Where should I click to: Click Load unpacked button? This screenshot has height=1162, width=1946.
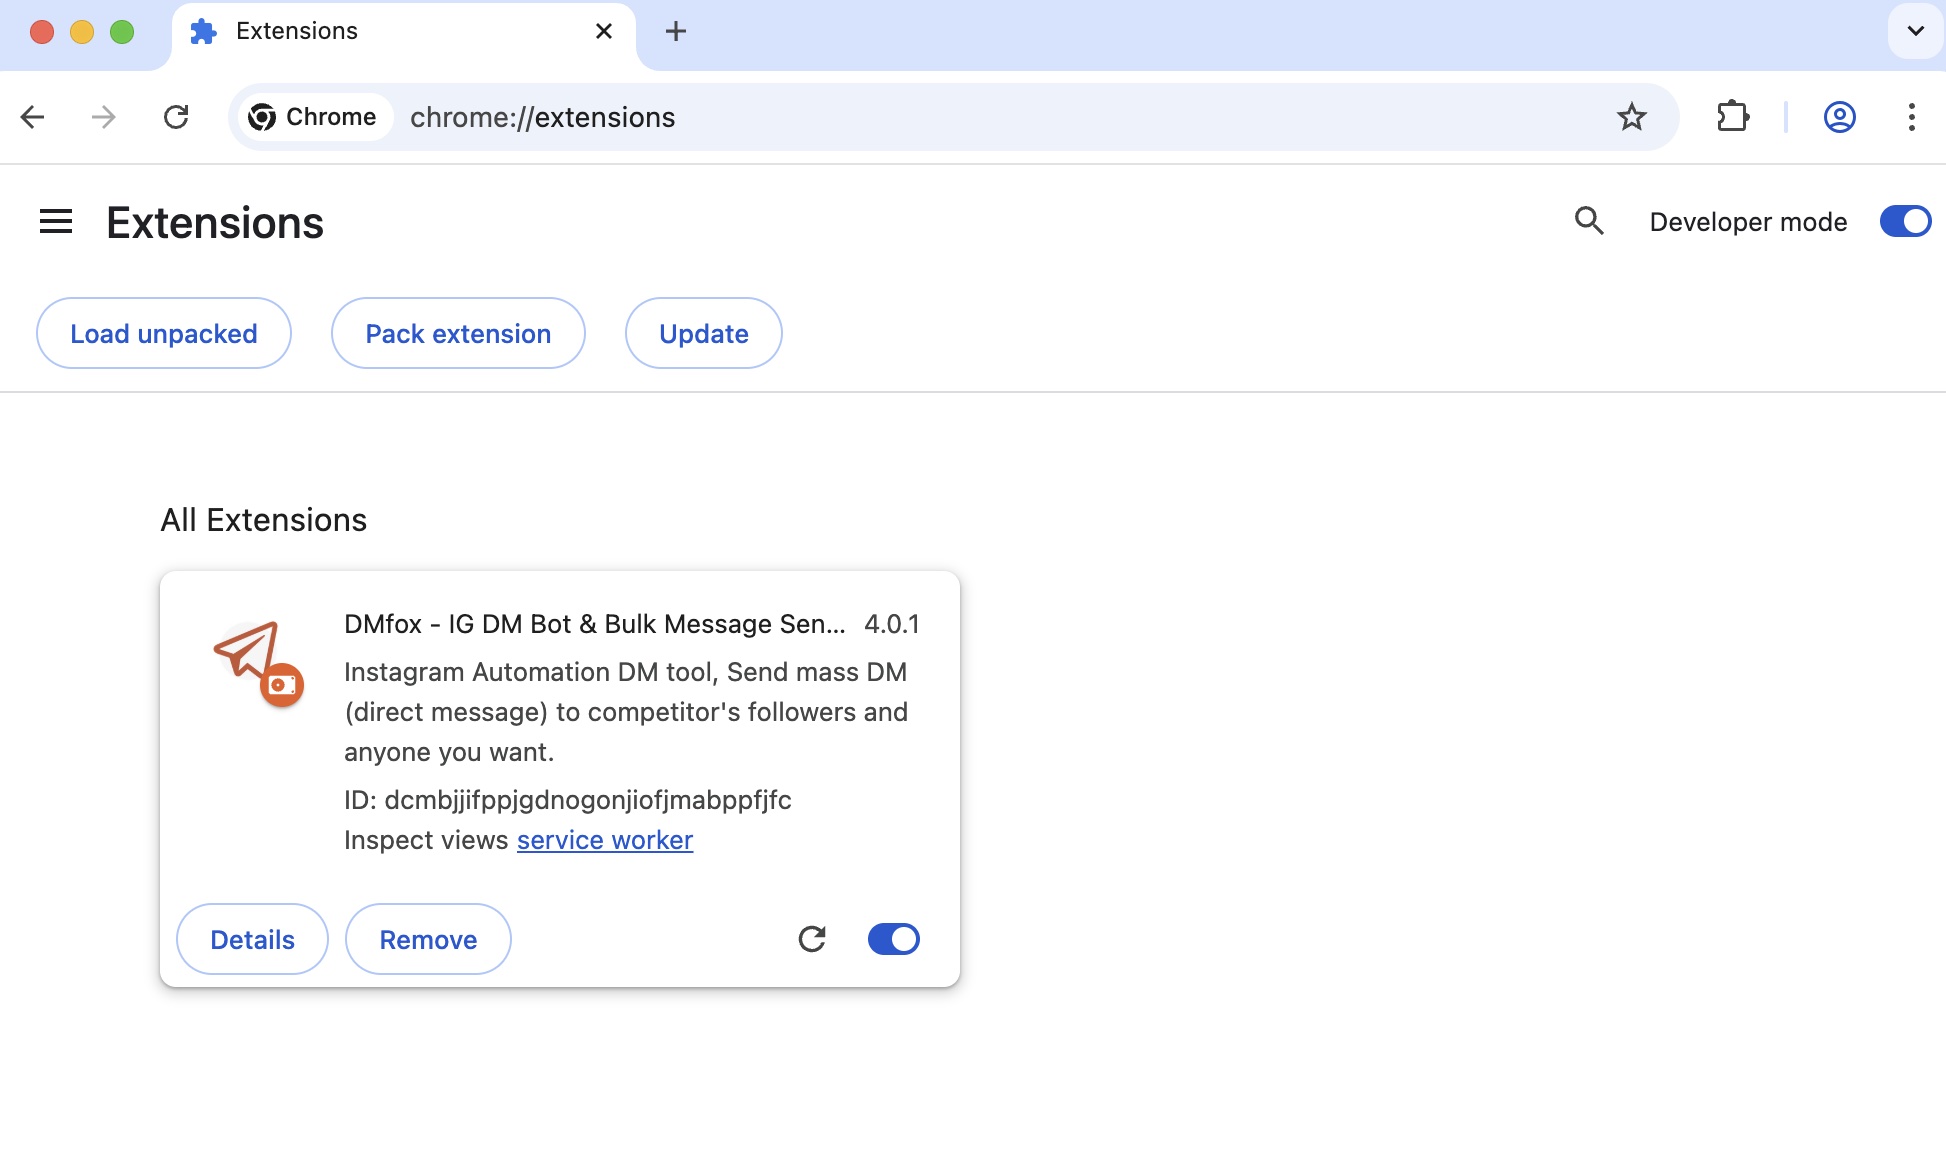click(164, 333)
